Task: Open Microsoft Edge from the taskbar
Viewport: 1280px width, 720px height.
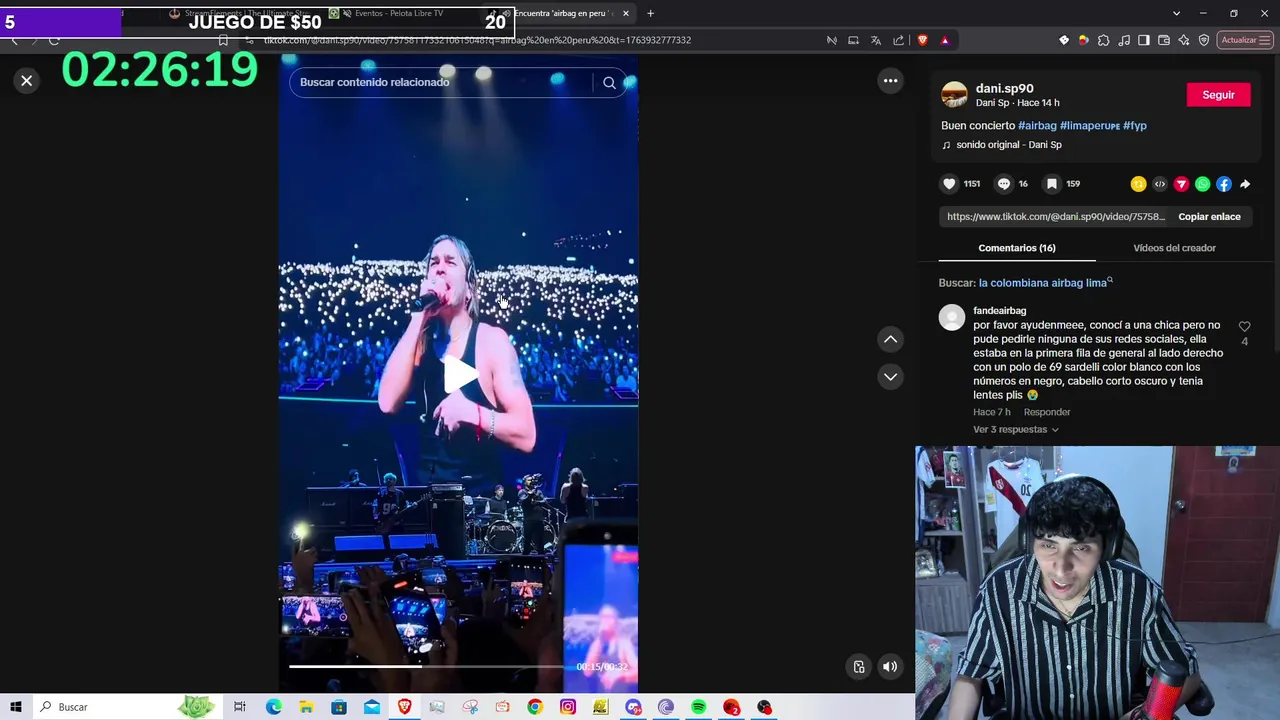Action: click(273, 707)
